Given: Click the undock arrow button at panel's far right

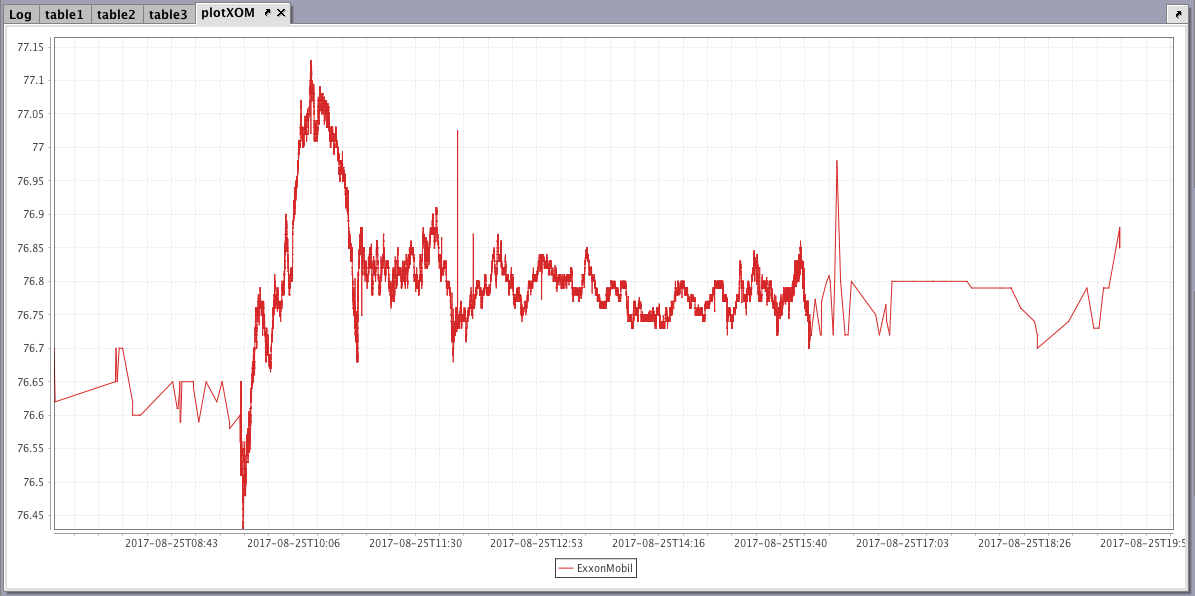Looking at the screenshot, I should (1176, 14).
